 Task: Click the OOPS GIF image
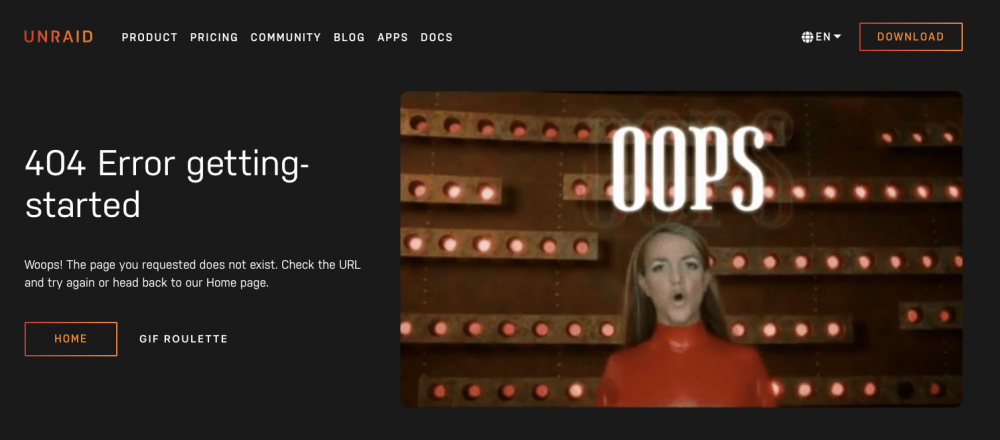tap(681, 249)
